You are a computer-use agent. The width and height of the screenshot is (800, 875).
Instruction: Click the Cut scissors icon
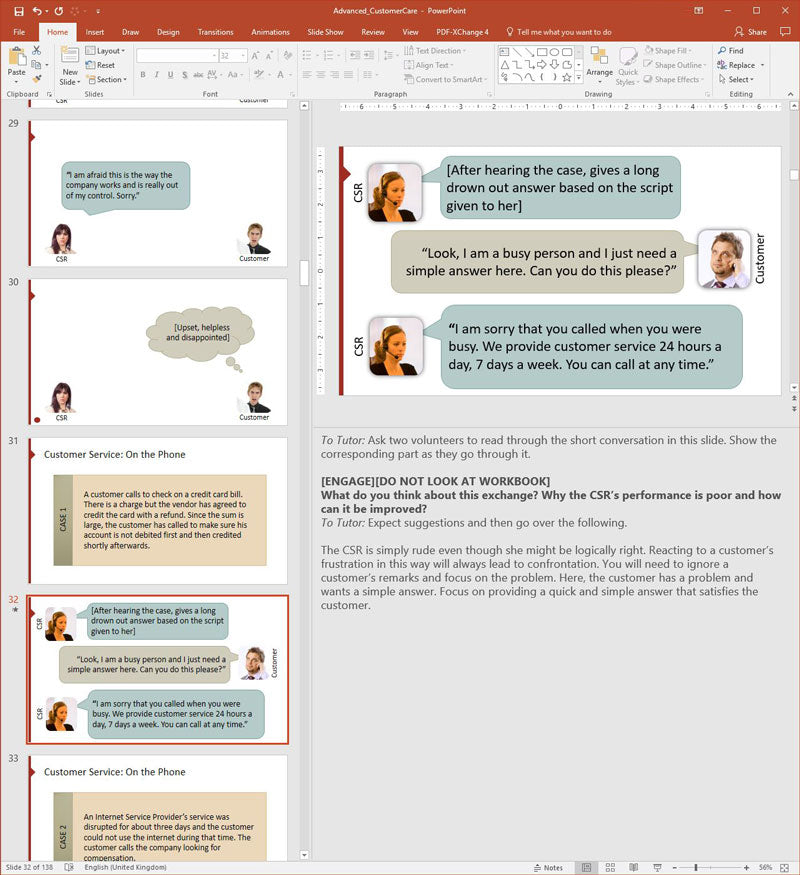click(36, 51)
